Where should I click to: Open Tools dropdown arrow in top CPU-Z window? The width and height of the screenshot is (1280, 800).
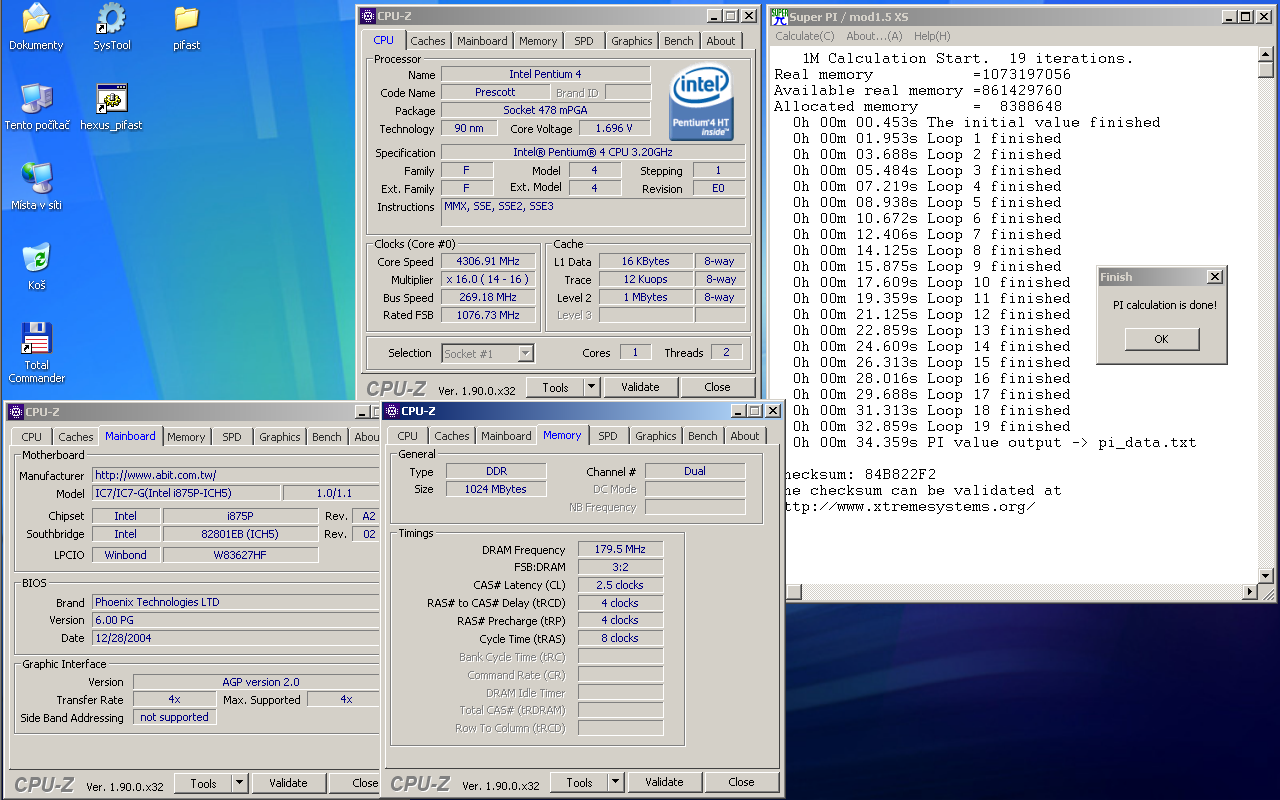pos(591,387)
